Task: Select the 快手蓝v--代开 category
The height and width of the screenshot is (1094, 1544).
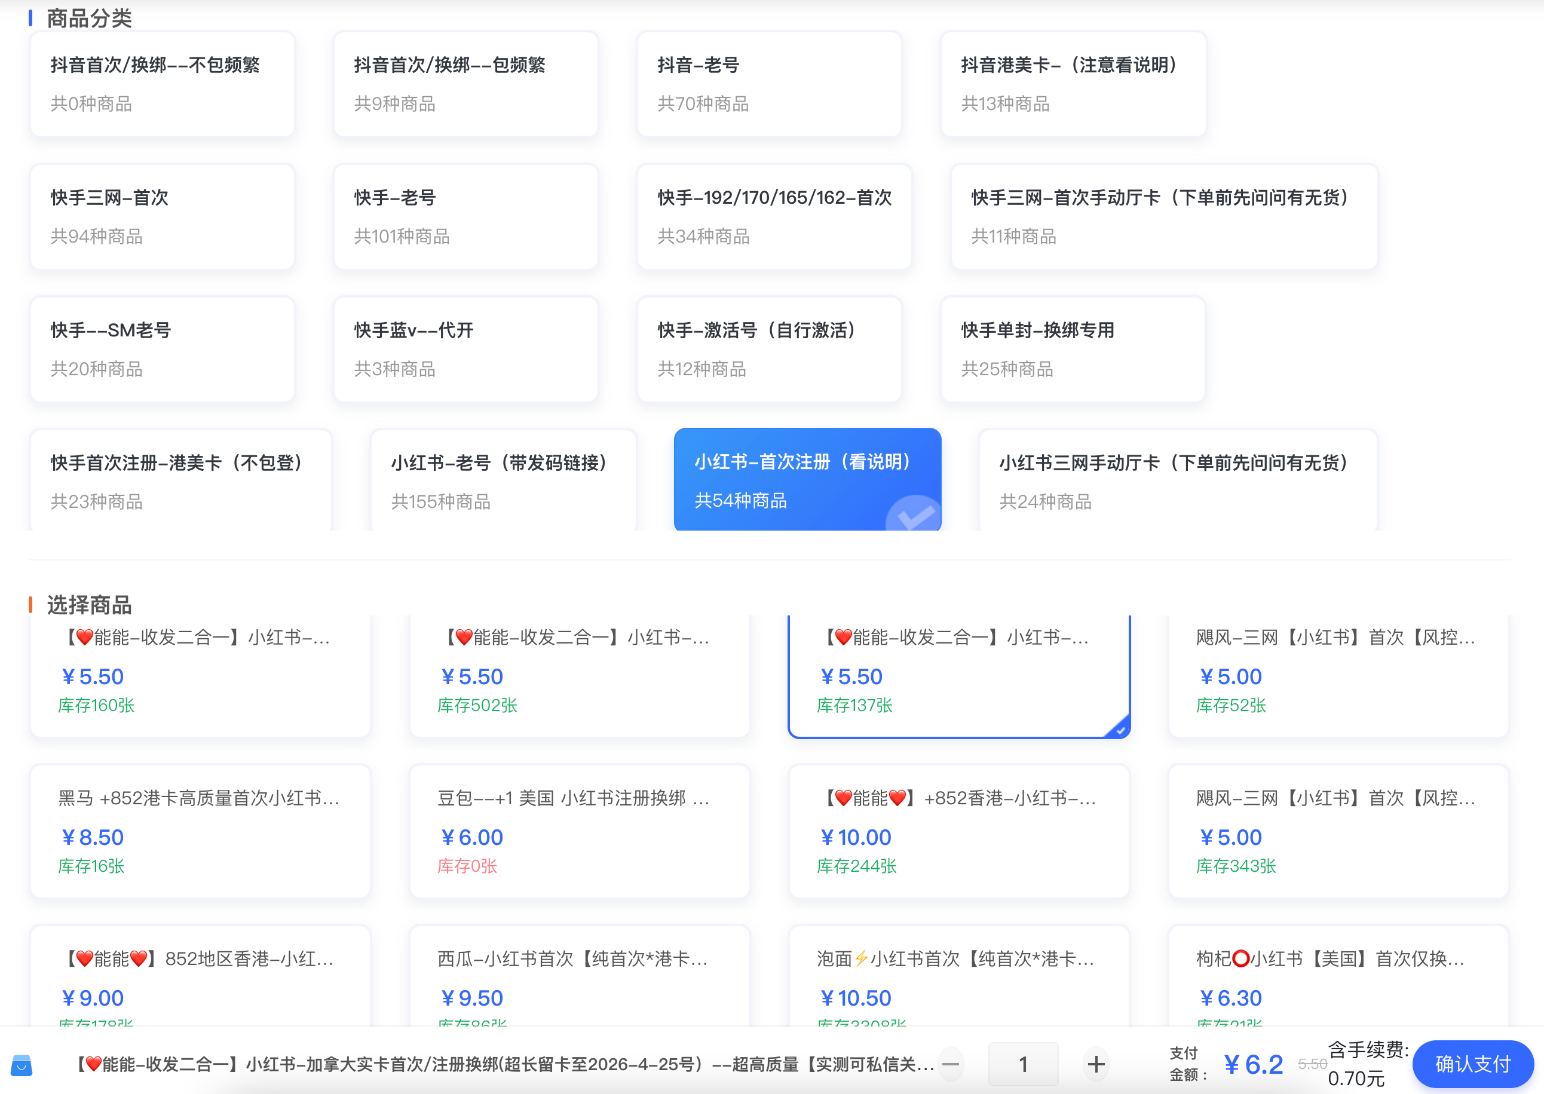Action: pos(466,349)
